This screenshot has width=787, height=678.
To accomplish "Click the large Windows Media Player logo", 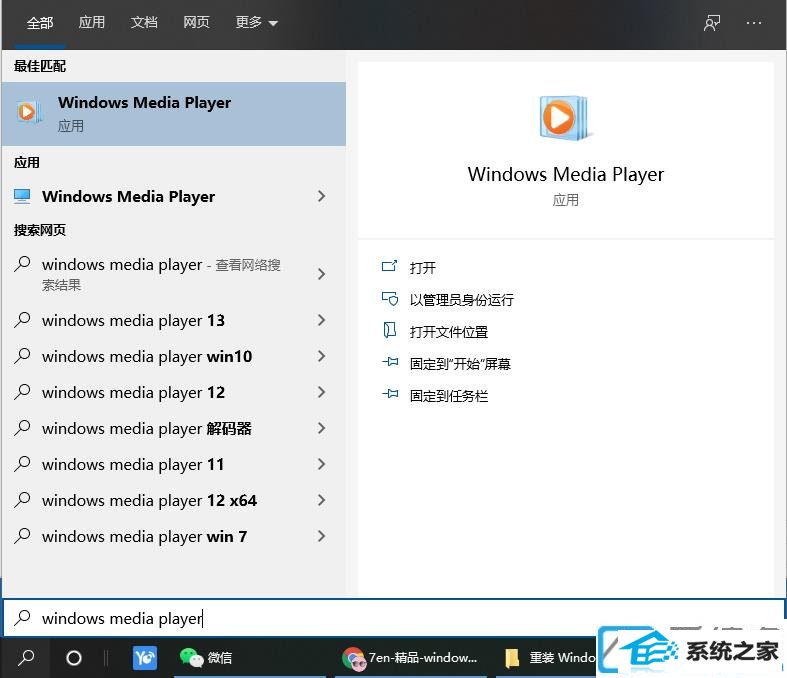I will 564,118.
